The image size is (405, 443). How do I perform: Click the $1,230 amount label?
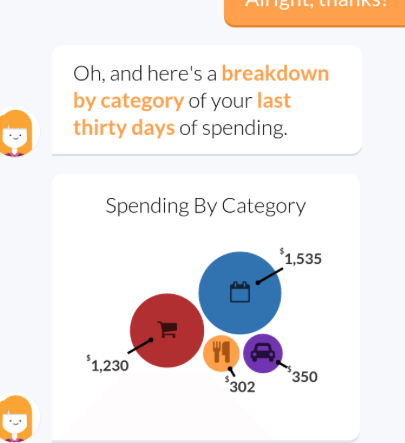tap(108, 364)
